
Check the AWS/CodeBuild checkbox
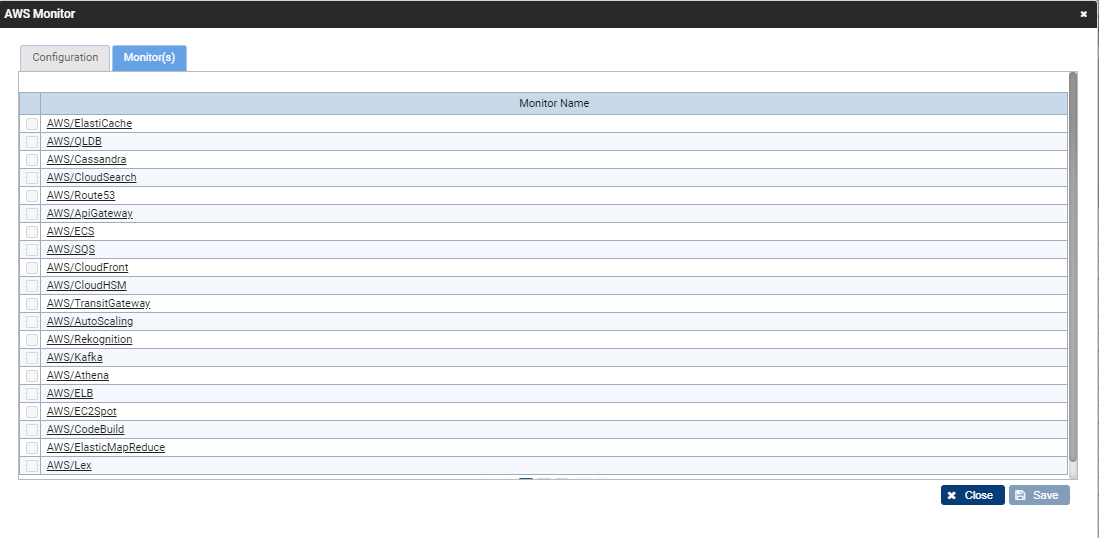32,430
